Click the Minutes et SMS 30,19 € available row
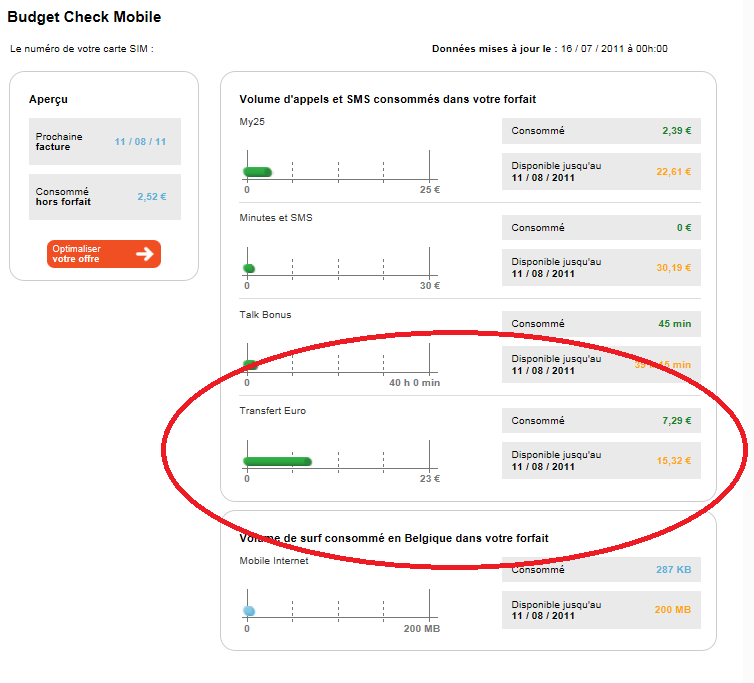Image resolution: width=754 pixels, height=683 pixels. point(600,268)
